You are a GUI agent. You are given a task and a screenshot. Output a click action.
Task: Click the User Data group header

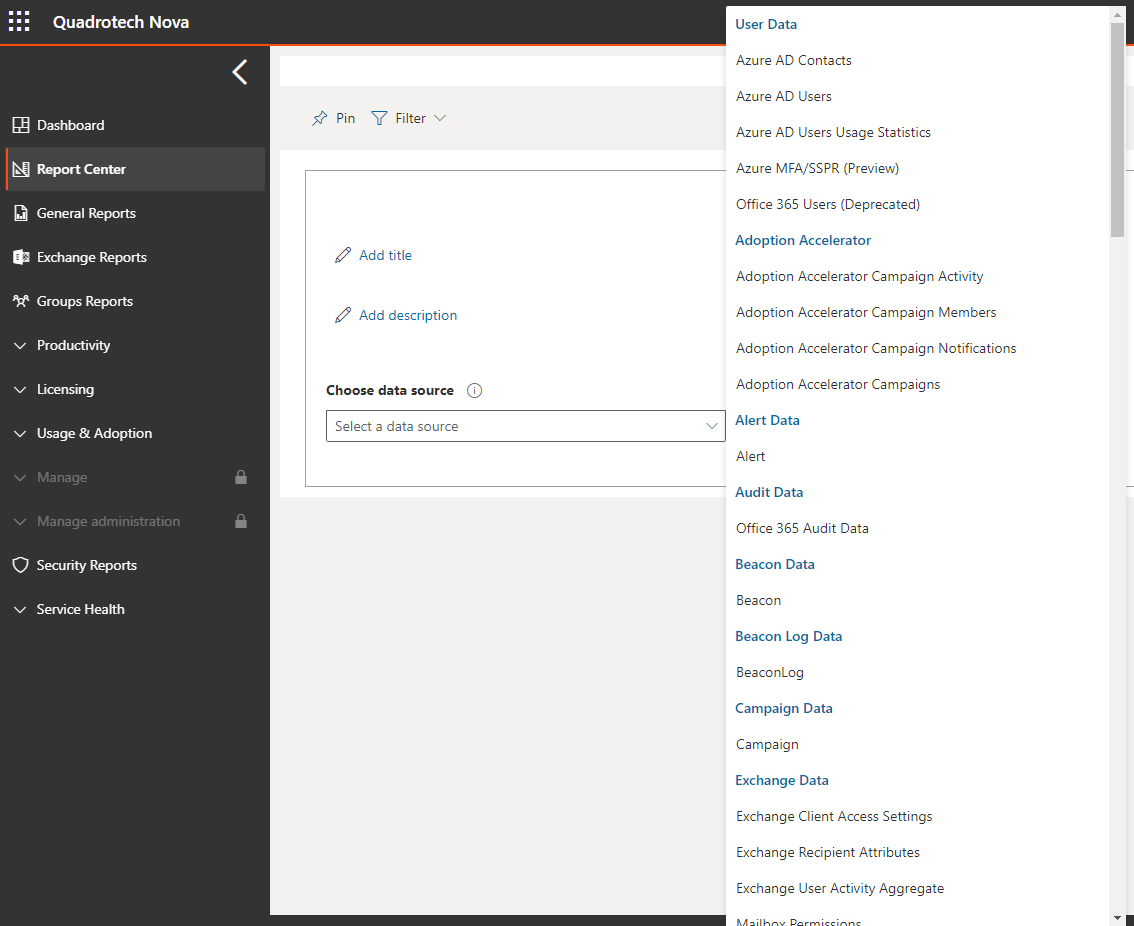point(766,25)
